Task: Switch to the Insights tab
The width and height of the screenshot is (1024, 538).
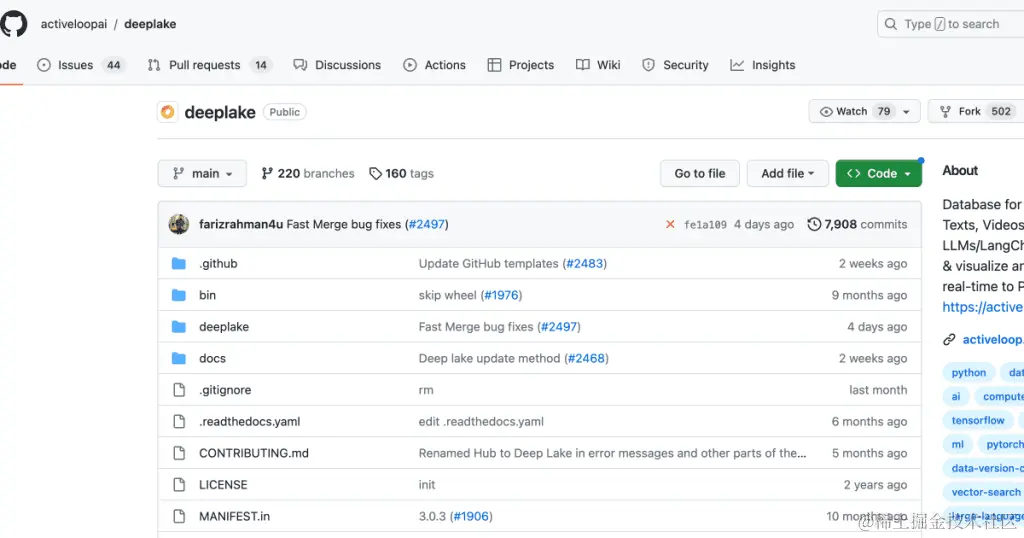Action: pos(763,65)
